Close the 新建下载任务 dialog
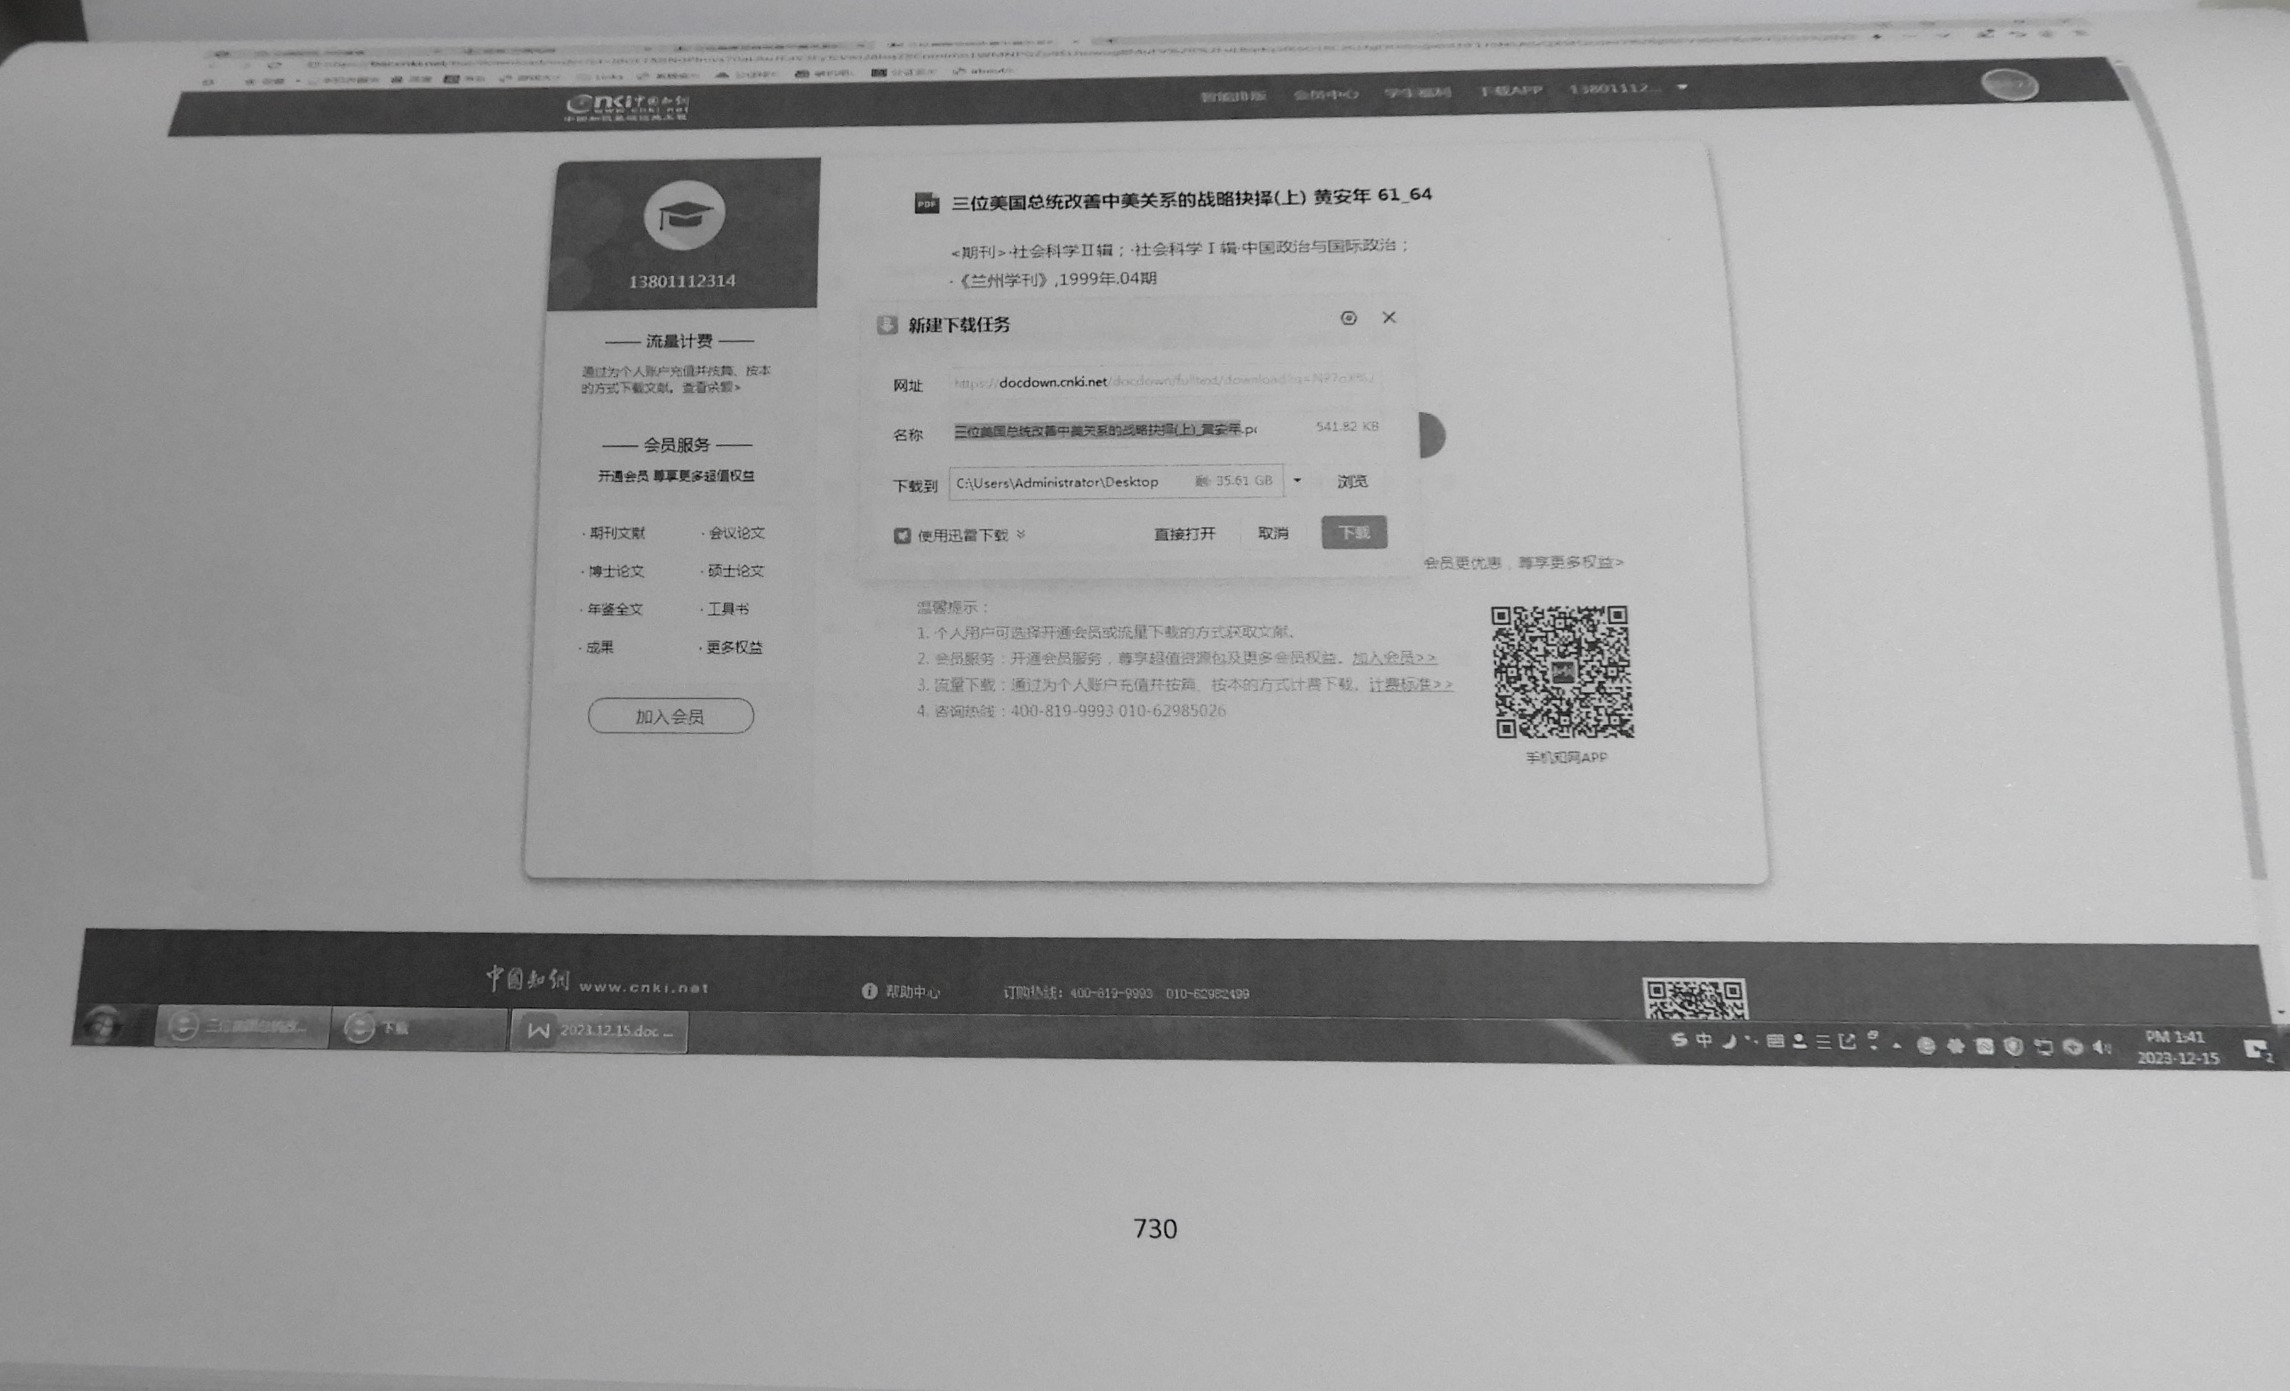Image resolution: width=2290 pixels, height=1391 pixels. pos(1389,317)
